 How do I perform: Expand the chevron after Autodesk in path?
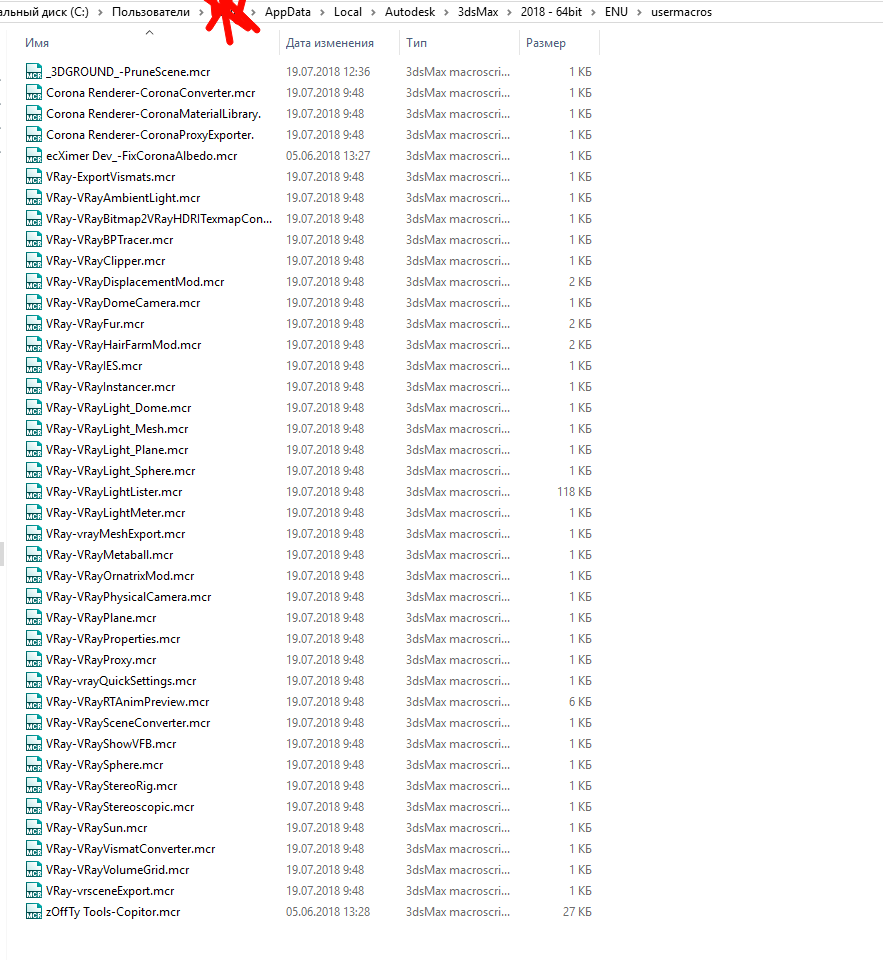(446, 12)
